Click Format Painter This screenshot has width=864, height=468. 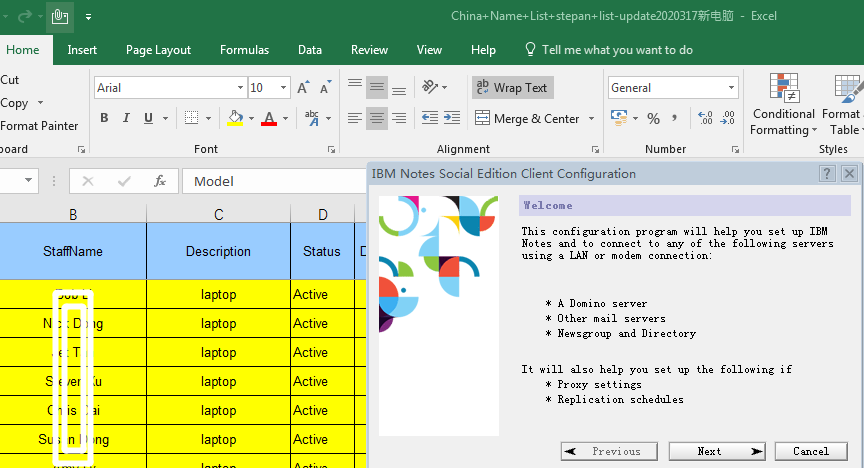(x=39, y=126)
